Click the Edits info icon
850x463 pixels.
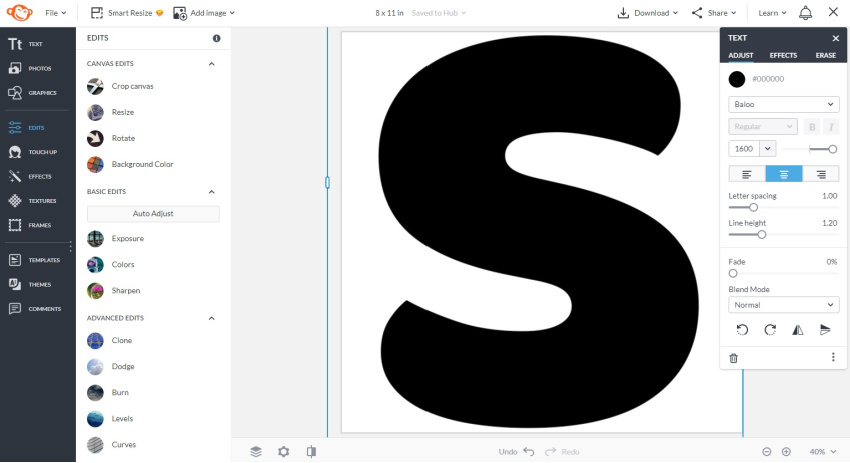point(216,38)
